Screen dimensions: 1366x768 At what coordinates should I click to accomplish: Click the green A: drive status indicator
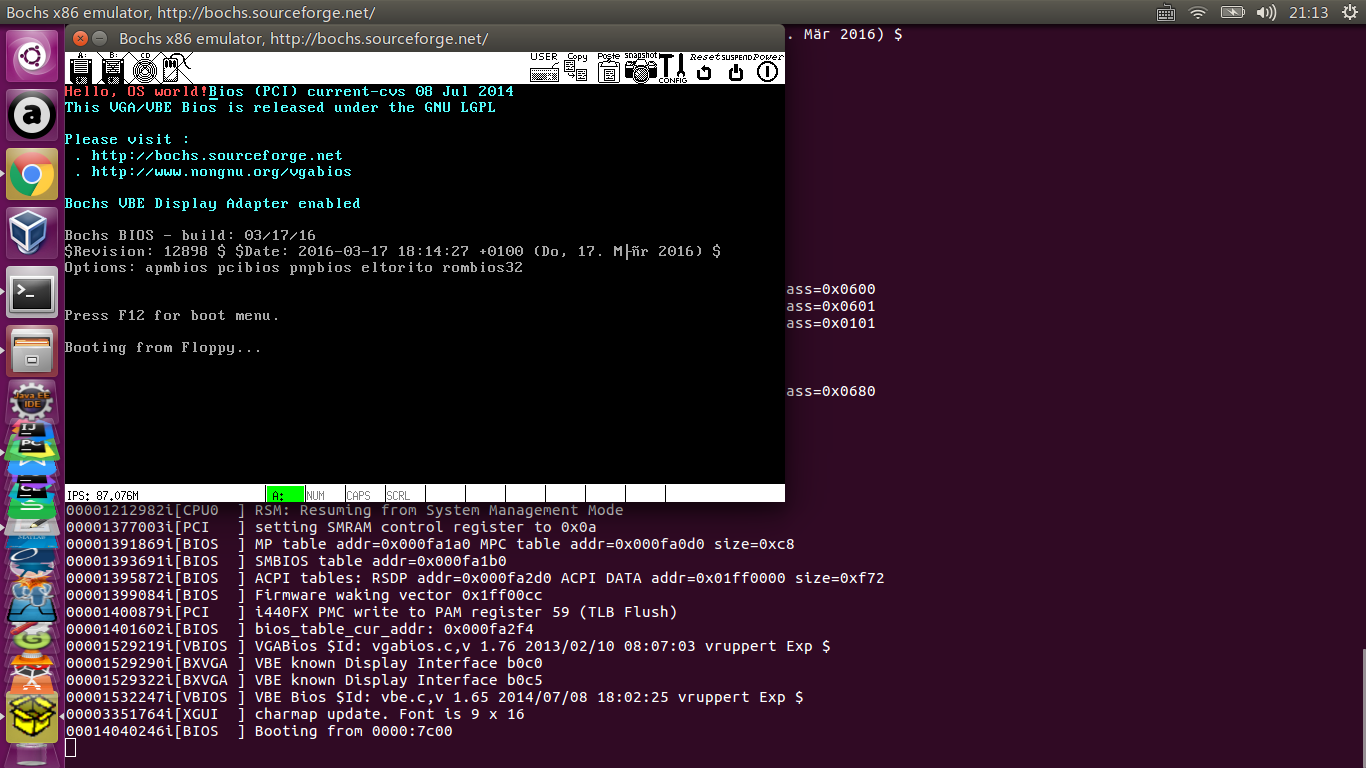click(285, 495)
